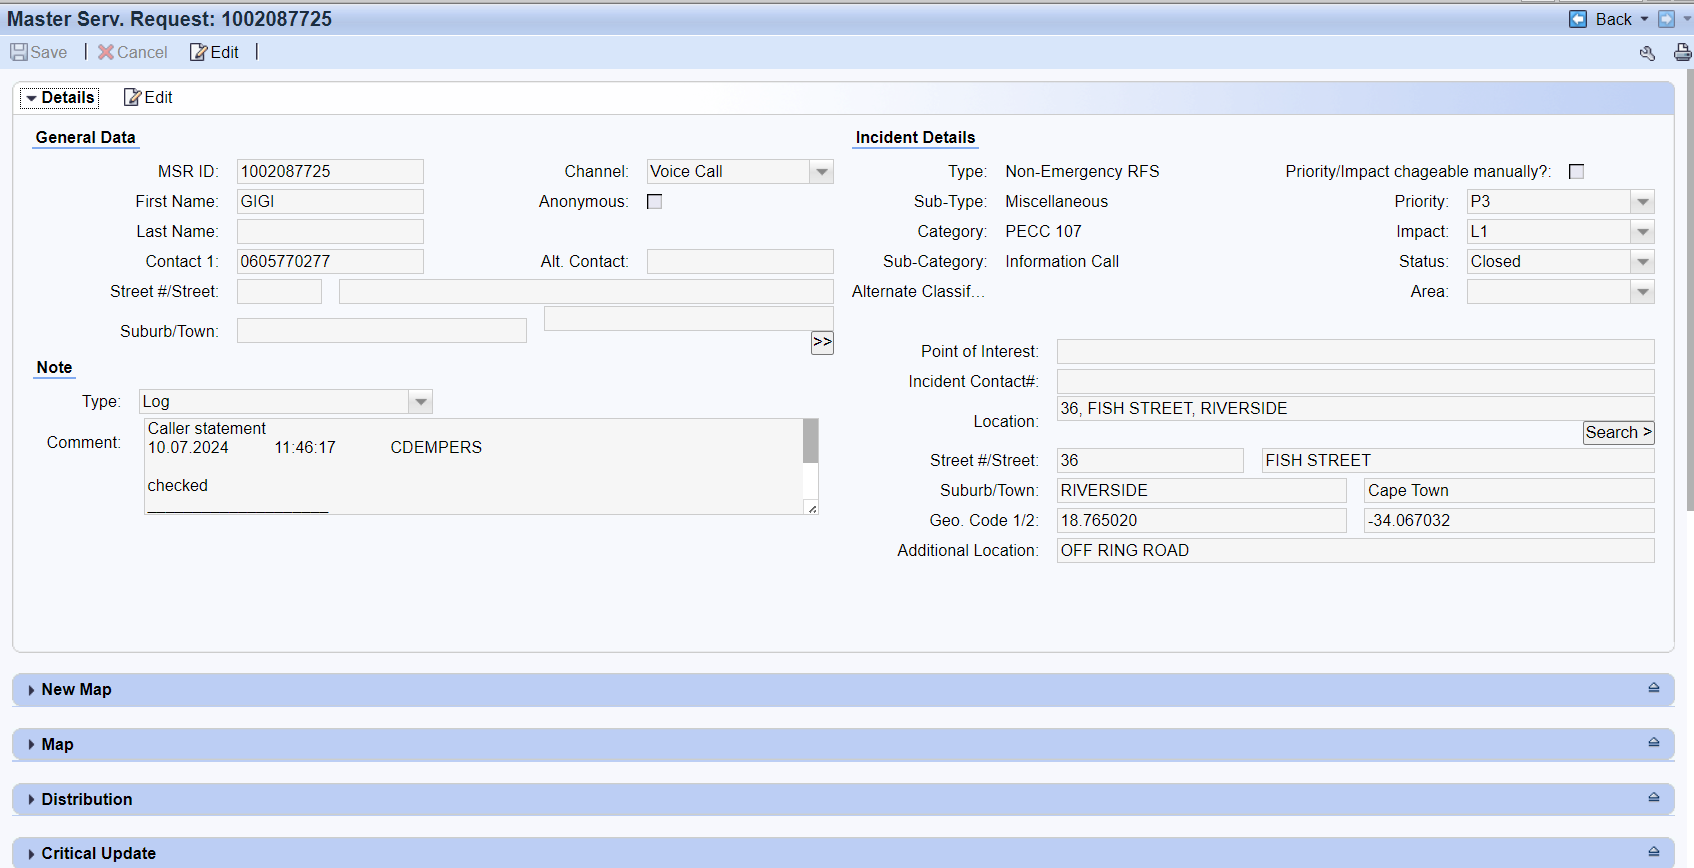Screen dimensions: 1694x868
Task: Open the Note Type Log dropdown
Action: [x=421, y=402]
